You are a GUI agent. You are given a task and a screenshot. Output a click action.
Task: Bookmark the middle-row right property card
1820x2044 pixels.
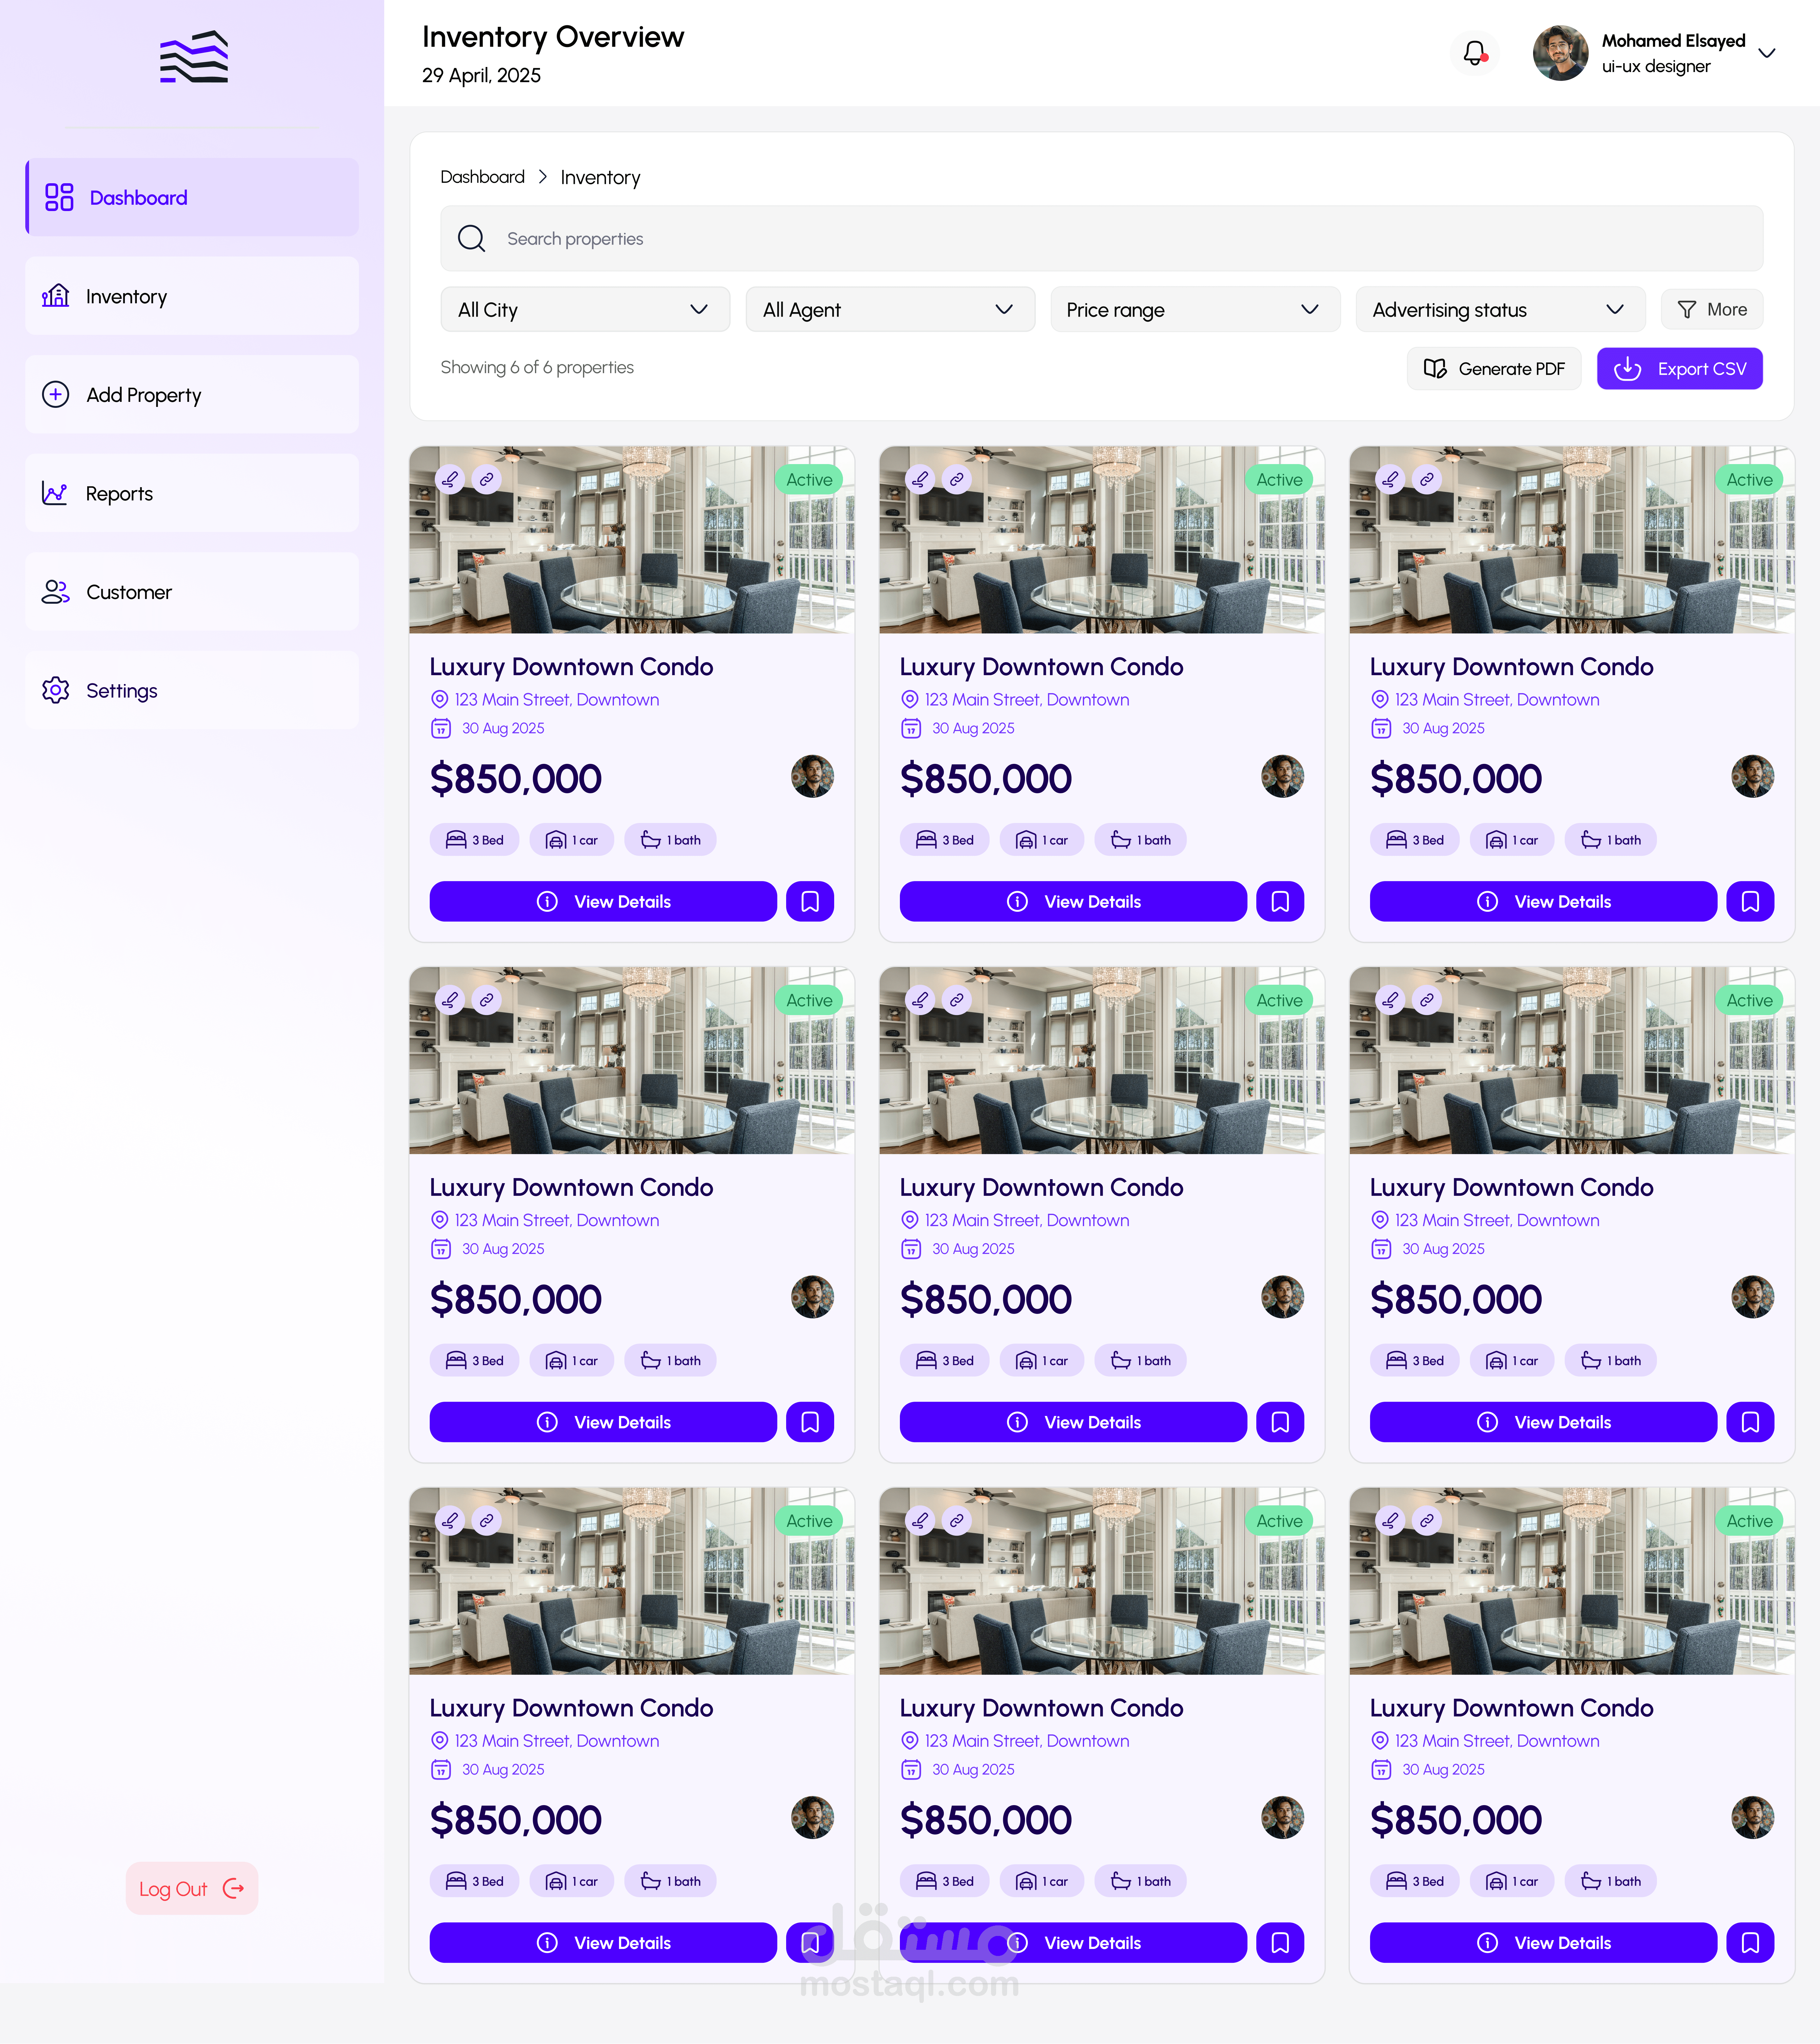tap(1750, 1422)
